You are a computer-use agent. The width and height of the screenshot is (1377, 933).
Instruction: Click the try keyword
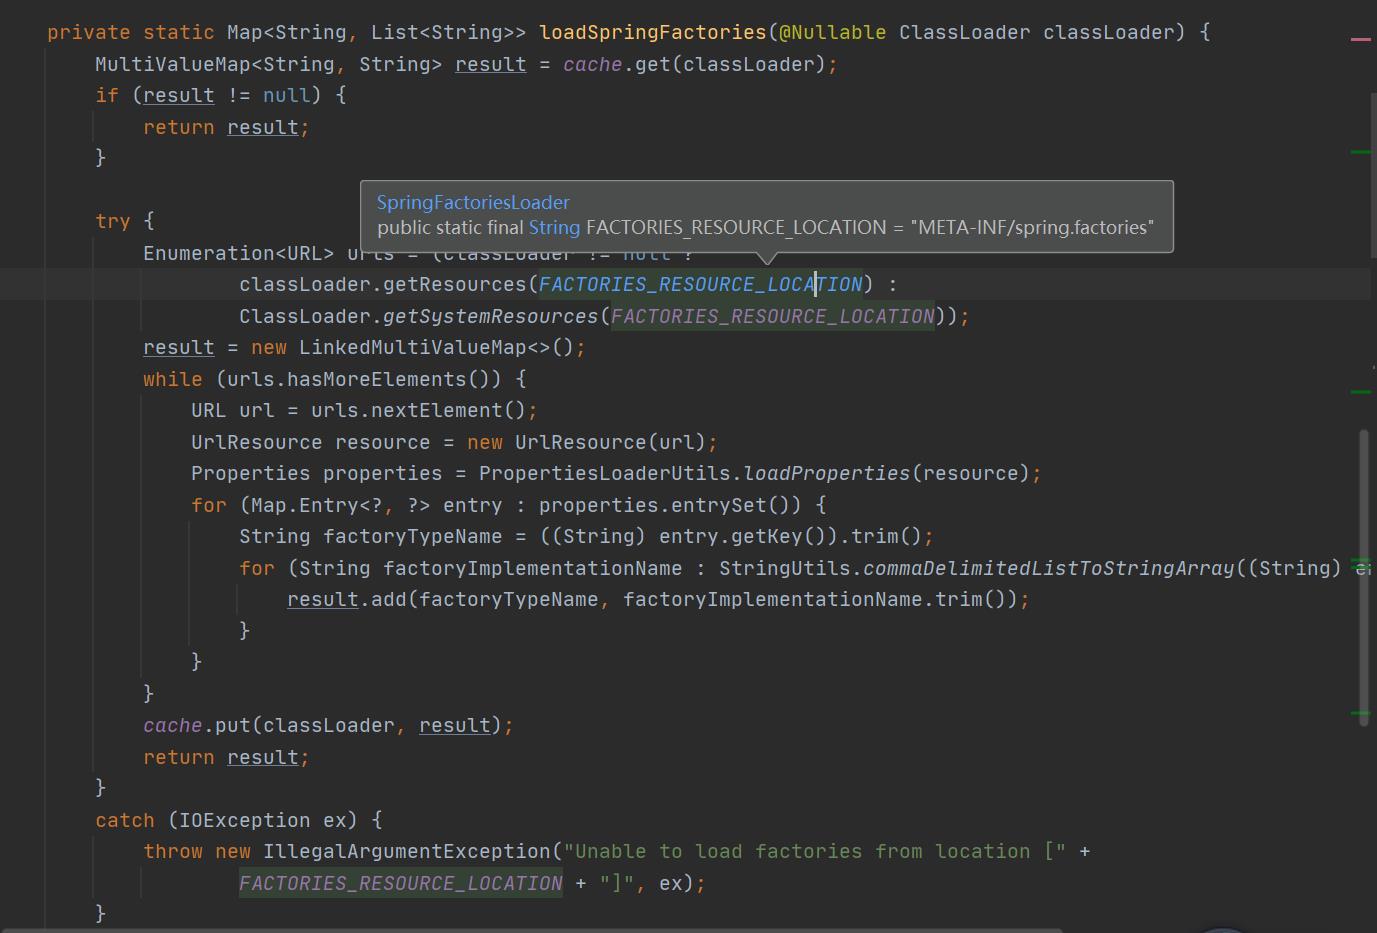[x=113, y=222]
